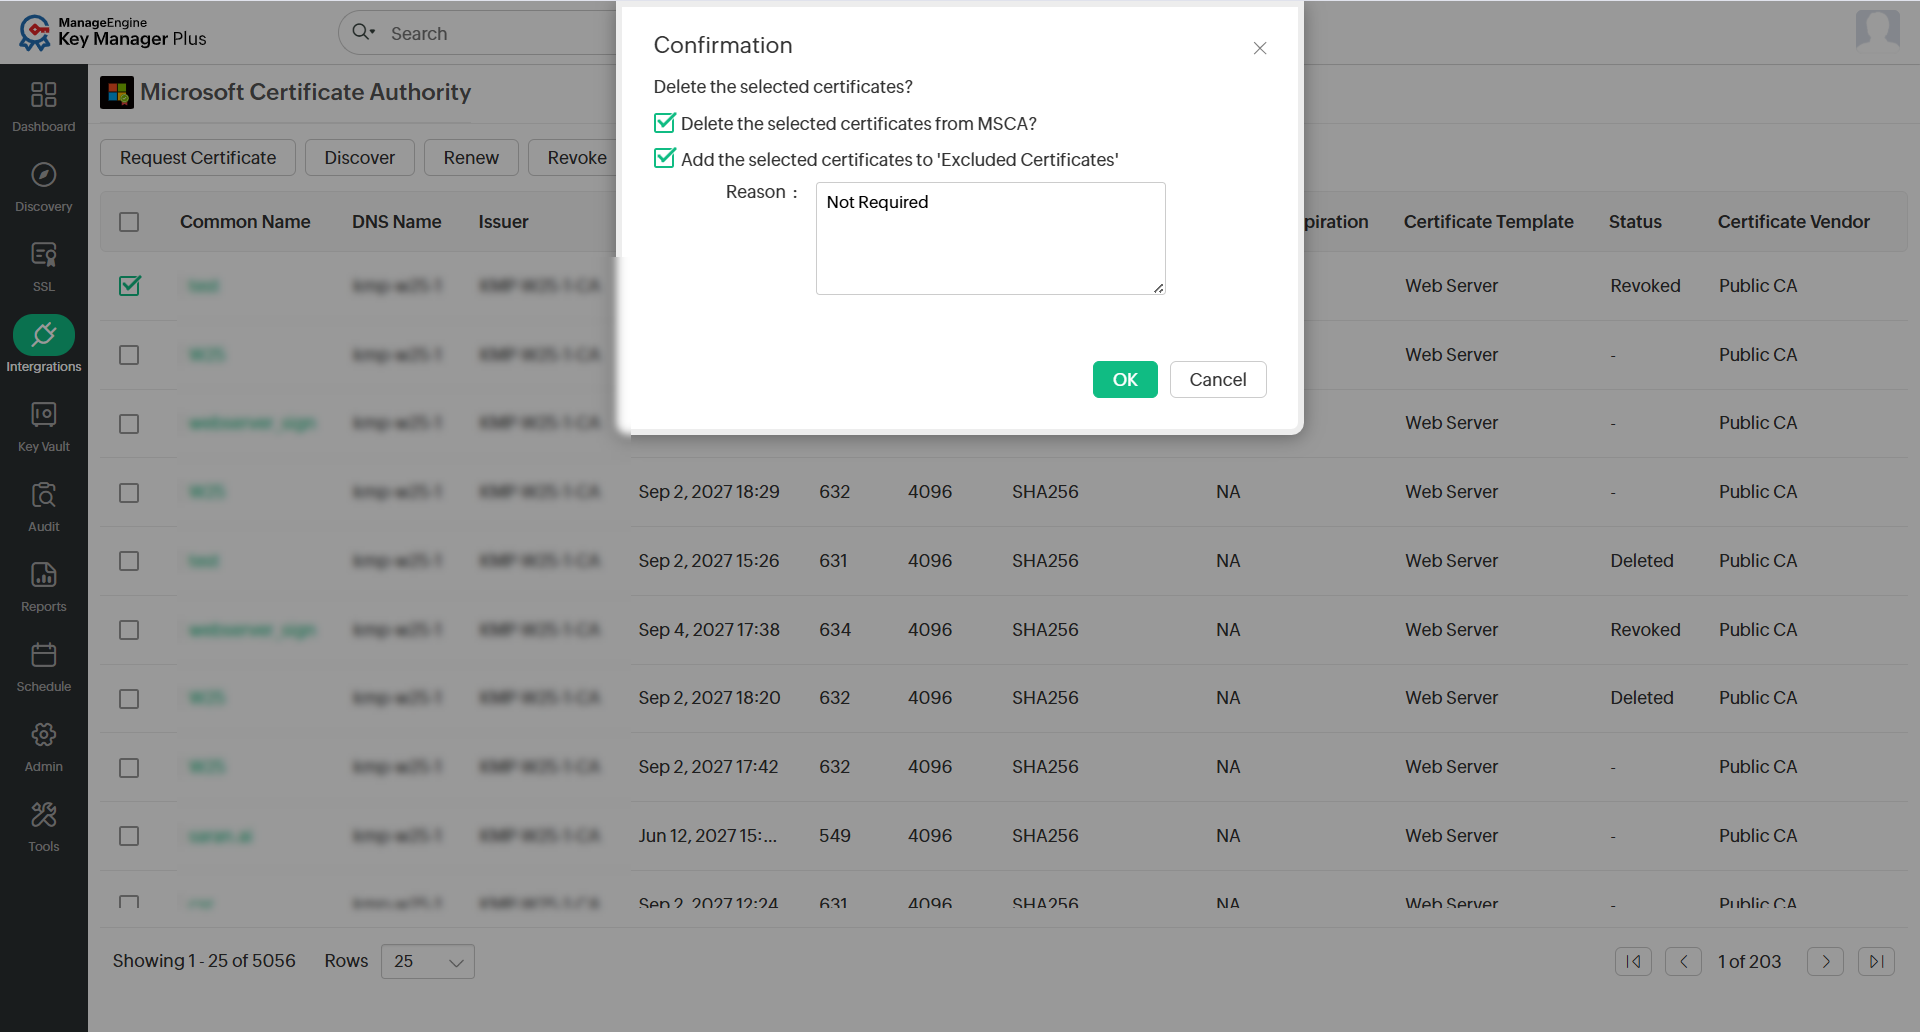Open the SSL section icon
Image resolution: width=1920 pixels, height=1032 pixels.
(44, 255)
